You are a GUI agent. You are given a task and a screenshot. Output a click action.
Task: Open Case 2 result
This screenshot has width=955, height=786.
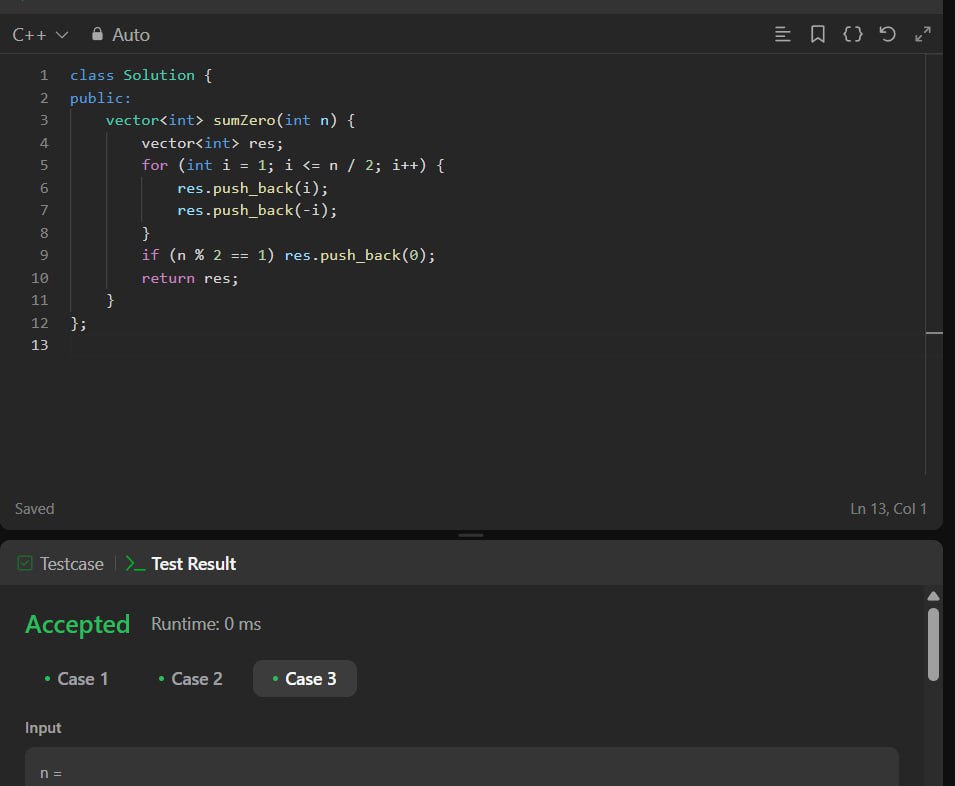point(190,679)
